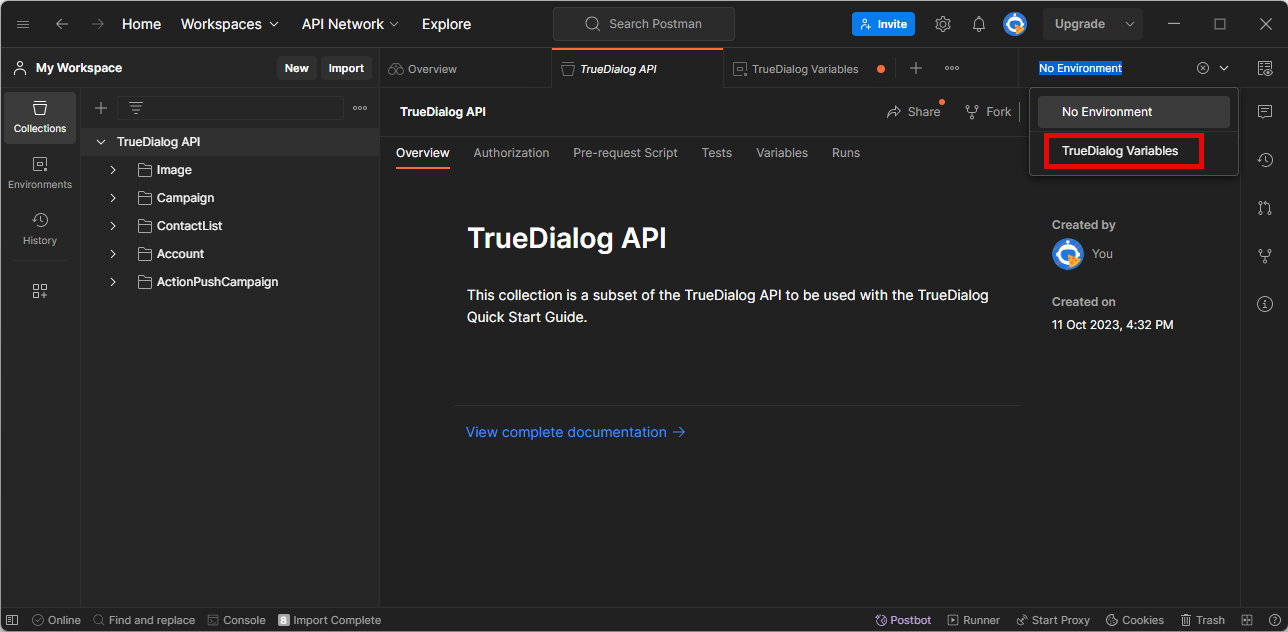This screenshot has width=1288, height=632.
Task: Toggle the sidebar from status bar icon
Action: point(13,620)
